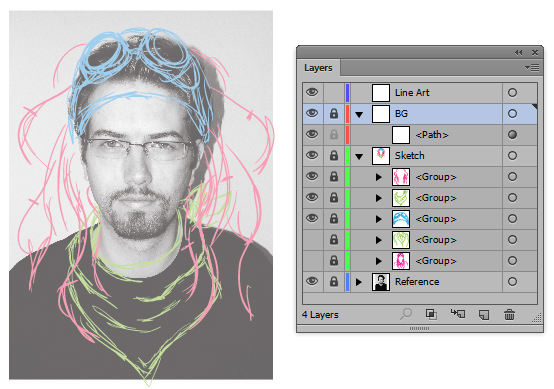Hide the blue goggles <Group> via eye
Image resolution: width=554 pixels, height=389 pixels.
pyautogui.click(x=312, y=218)
